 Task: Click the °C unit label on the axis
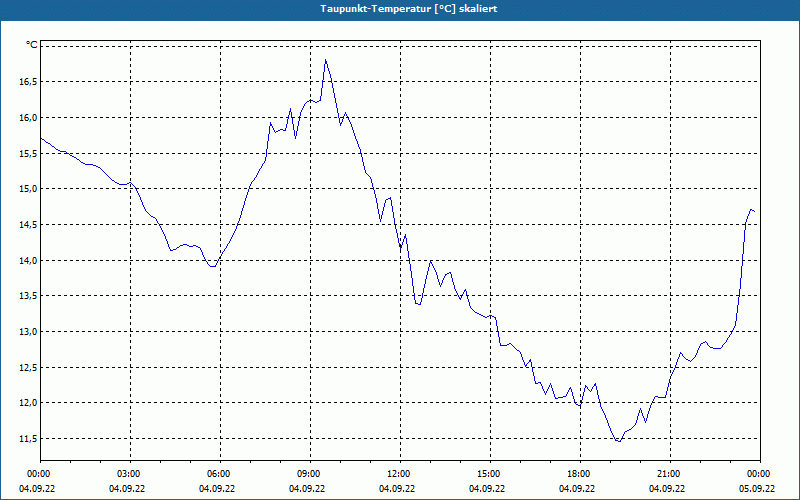(x=32, y=45)
